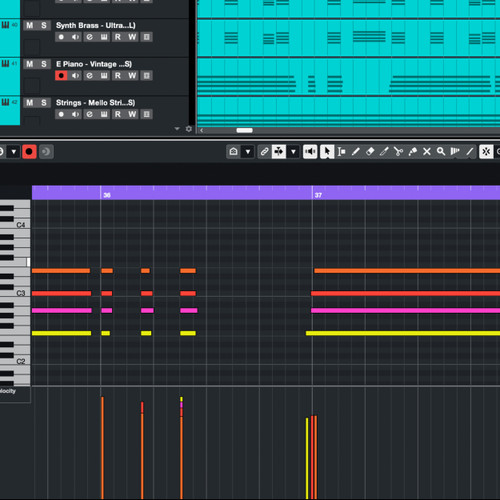
Task: Select the Range Selection tool
Action: pyautogui.click(x=341, y=152)
